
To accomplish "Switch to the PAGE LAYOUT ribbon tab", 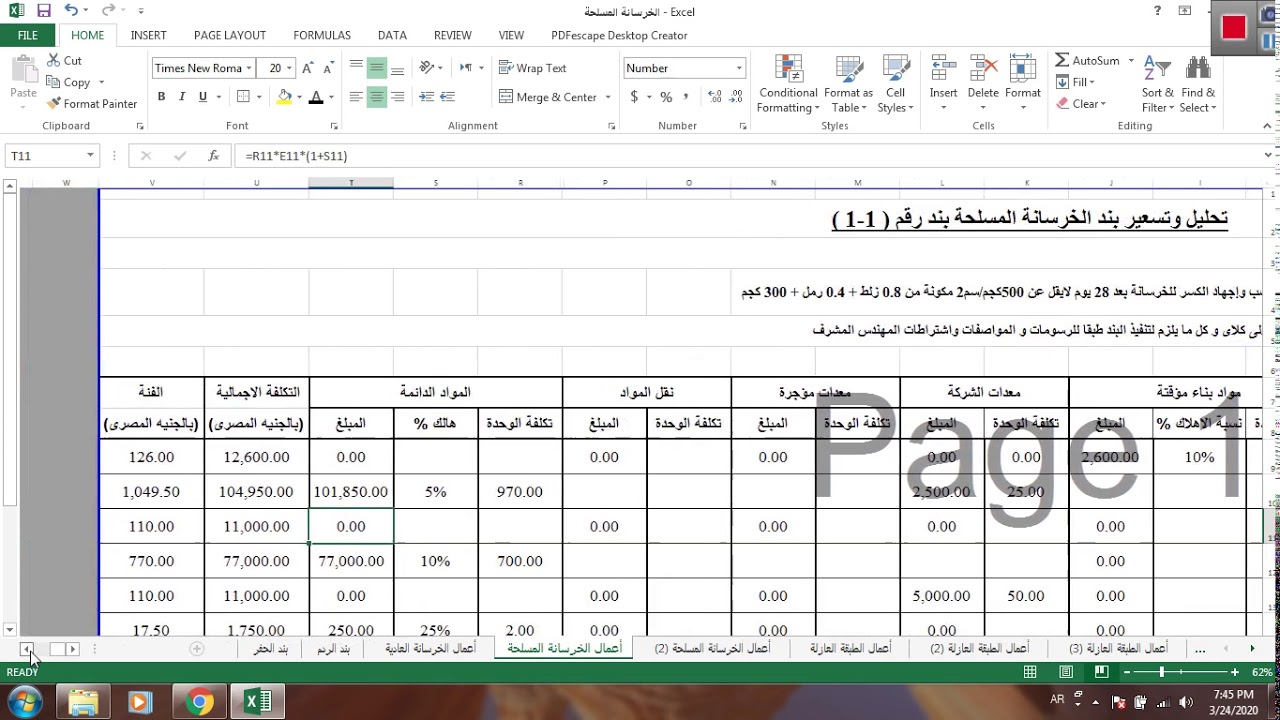I will (230, 35).
